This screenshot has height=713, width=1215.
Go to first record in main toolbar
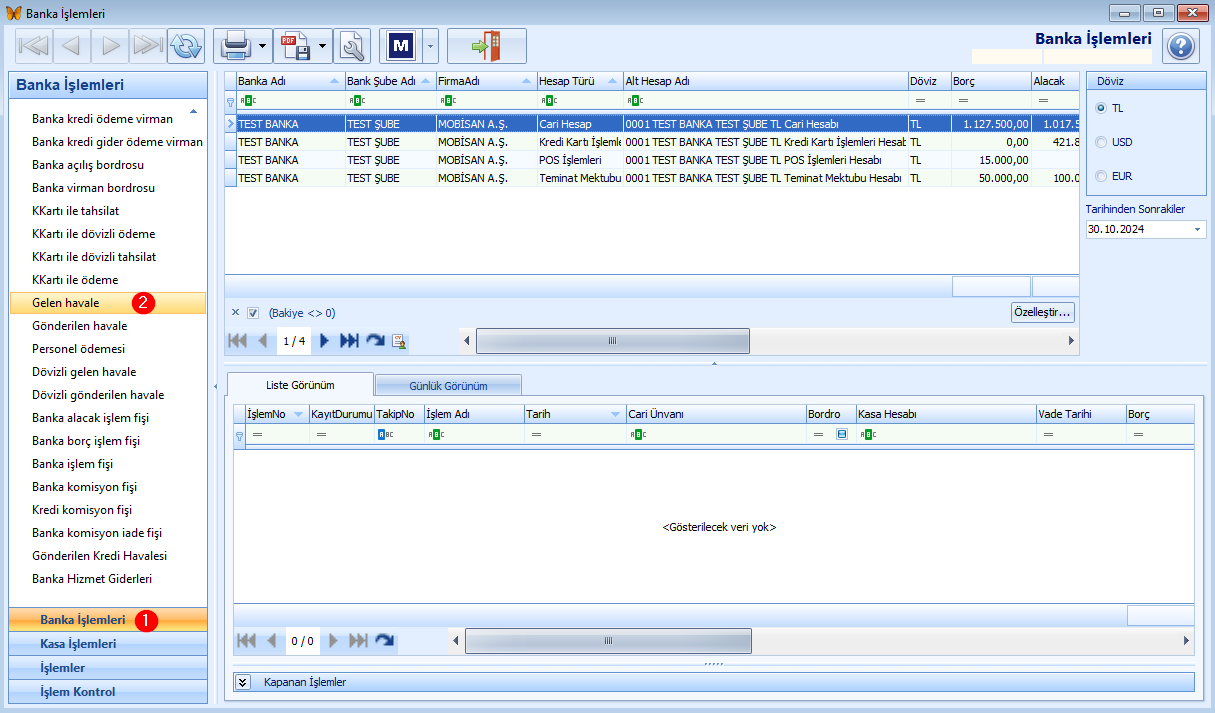tap(34, 46)
